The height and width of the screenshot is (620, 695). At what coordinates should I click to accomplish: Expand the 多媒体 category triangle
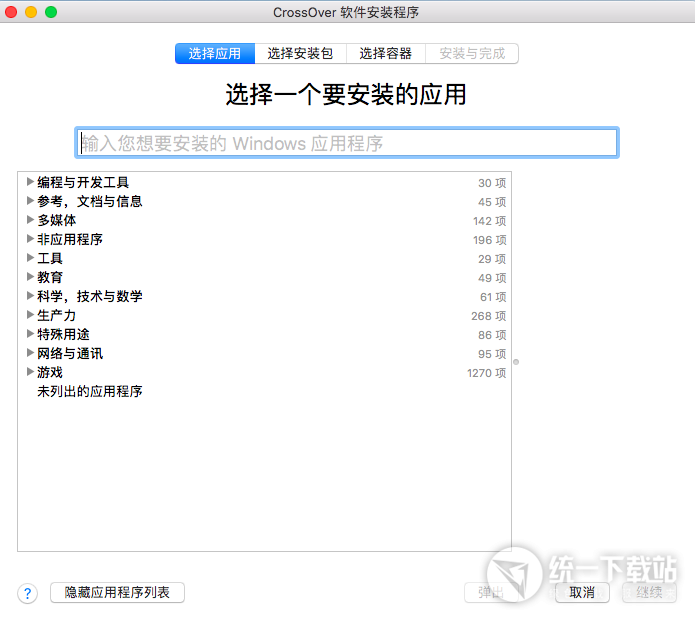point(30,219)
